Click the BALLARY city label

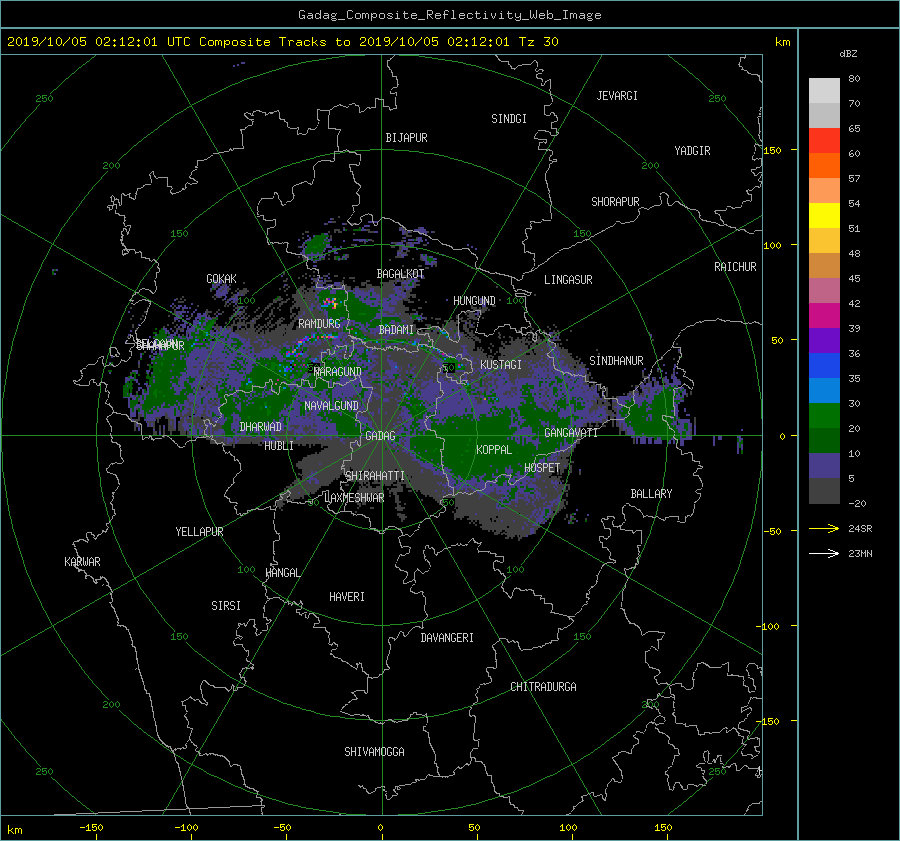click(651, 494)
